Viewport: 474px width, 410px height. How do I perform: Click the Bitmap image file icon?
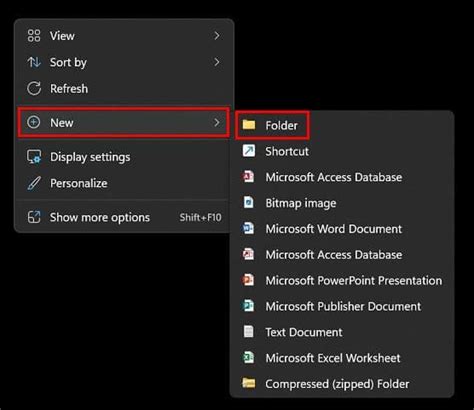249,202
